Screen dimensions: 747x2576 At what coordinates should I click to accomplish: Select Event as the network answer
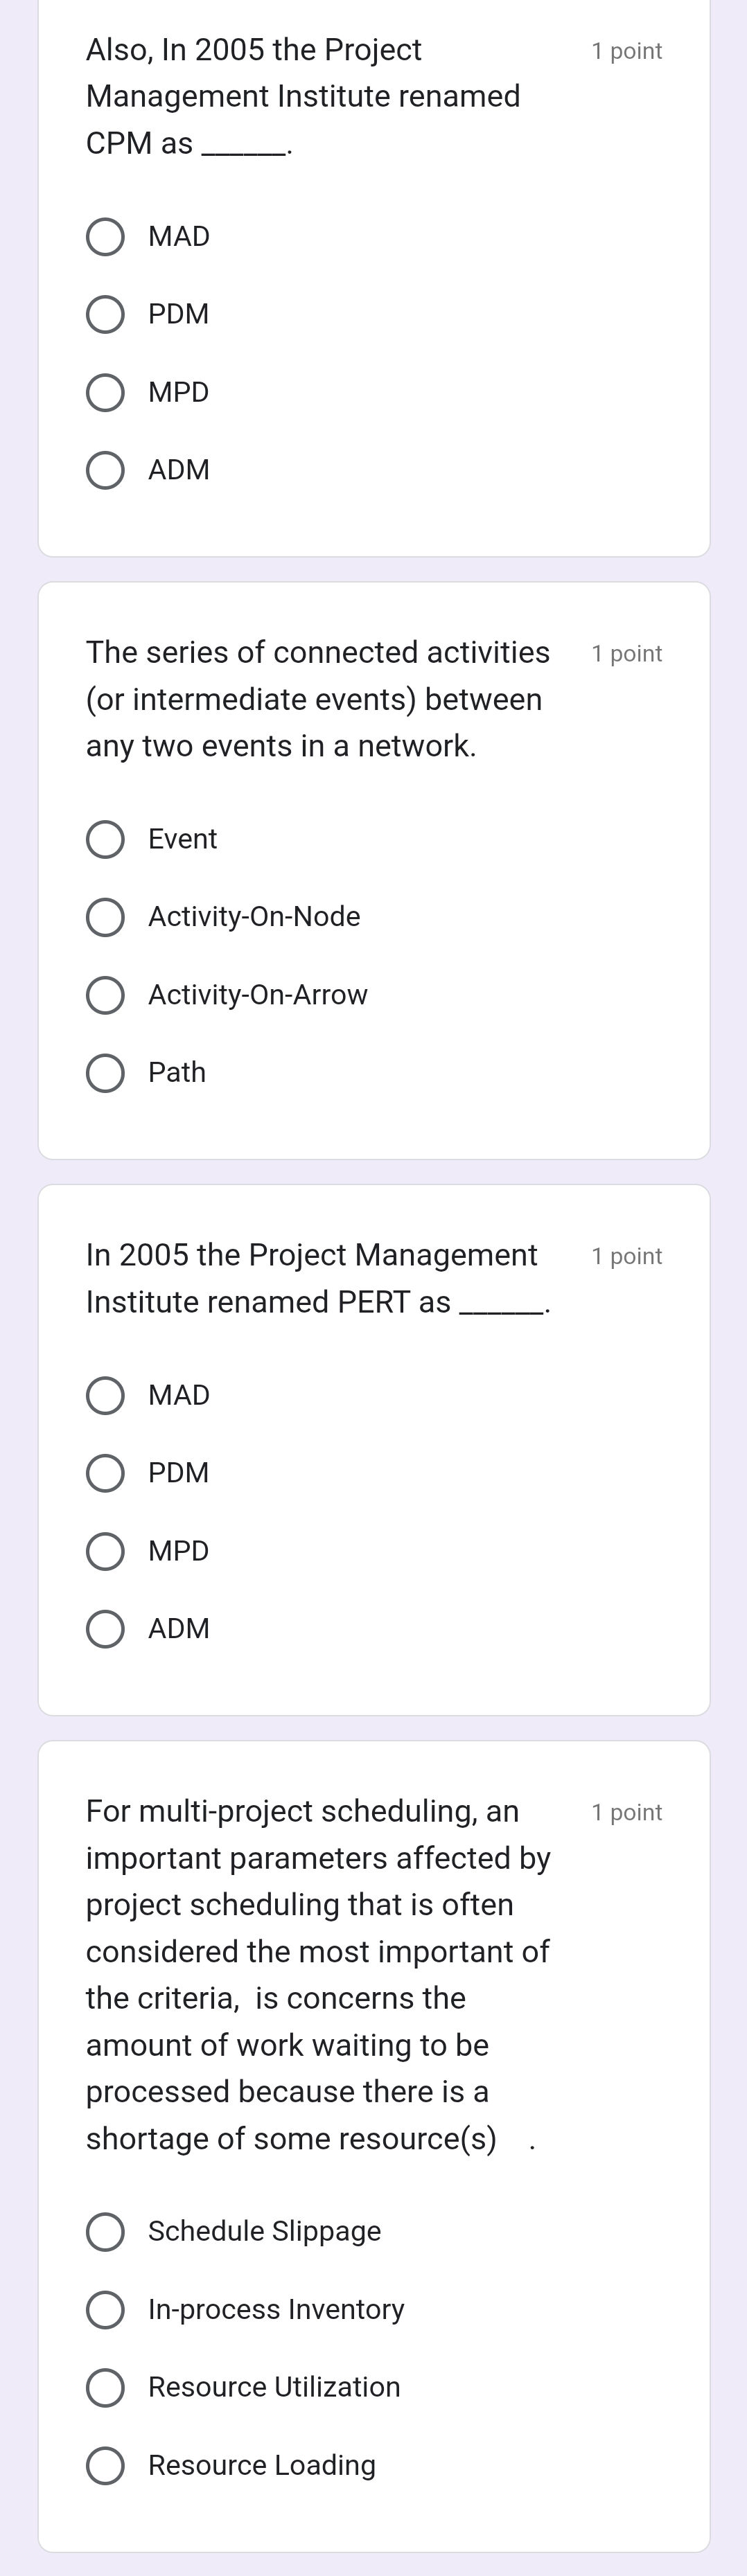pyautogui.click(x=105, y=839)
